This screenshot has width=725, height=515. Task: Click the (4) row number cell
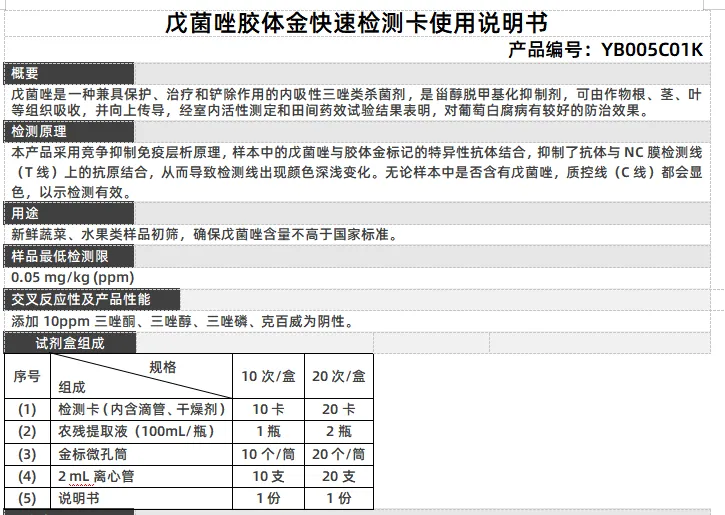pos(27,476)
